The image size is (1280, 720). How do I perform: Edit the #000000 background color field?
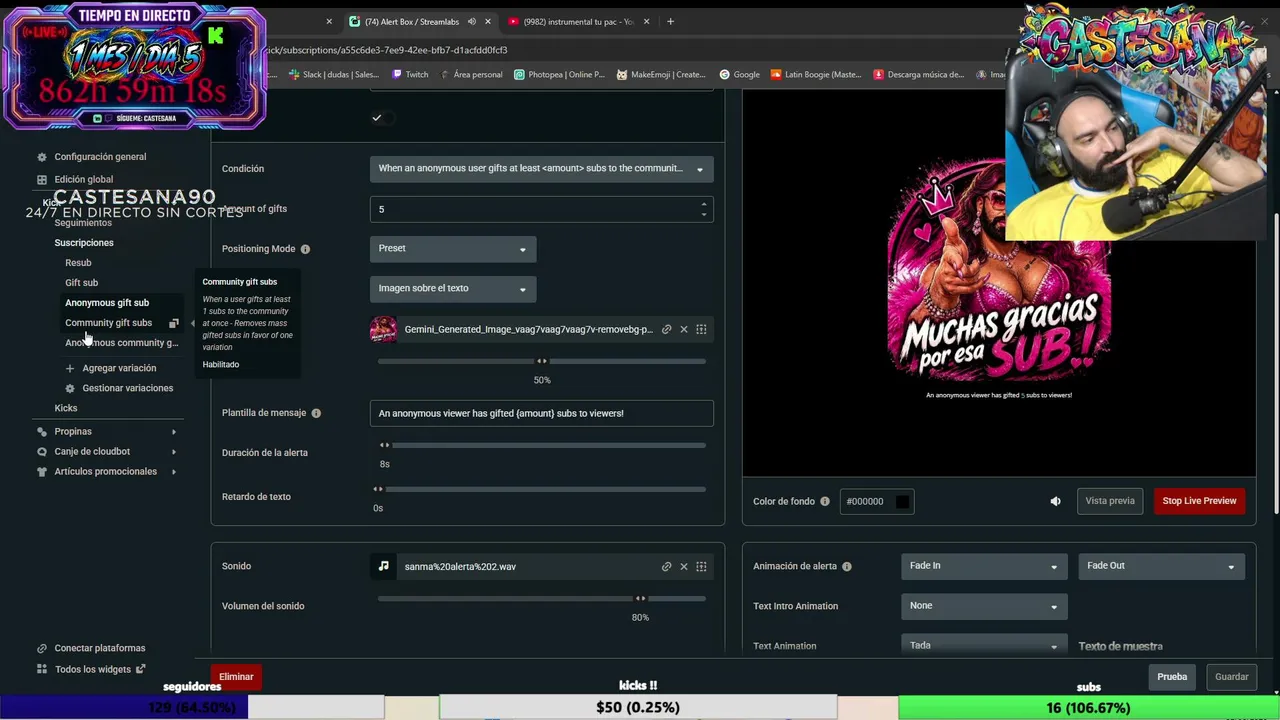point(868,502)
